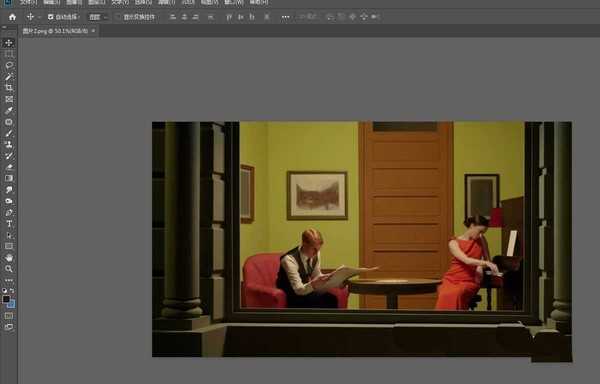Switch to the 图片2.png document tab
The height and width of the screenshot is (384, 600).
coord(55,31)
